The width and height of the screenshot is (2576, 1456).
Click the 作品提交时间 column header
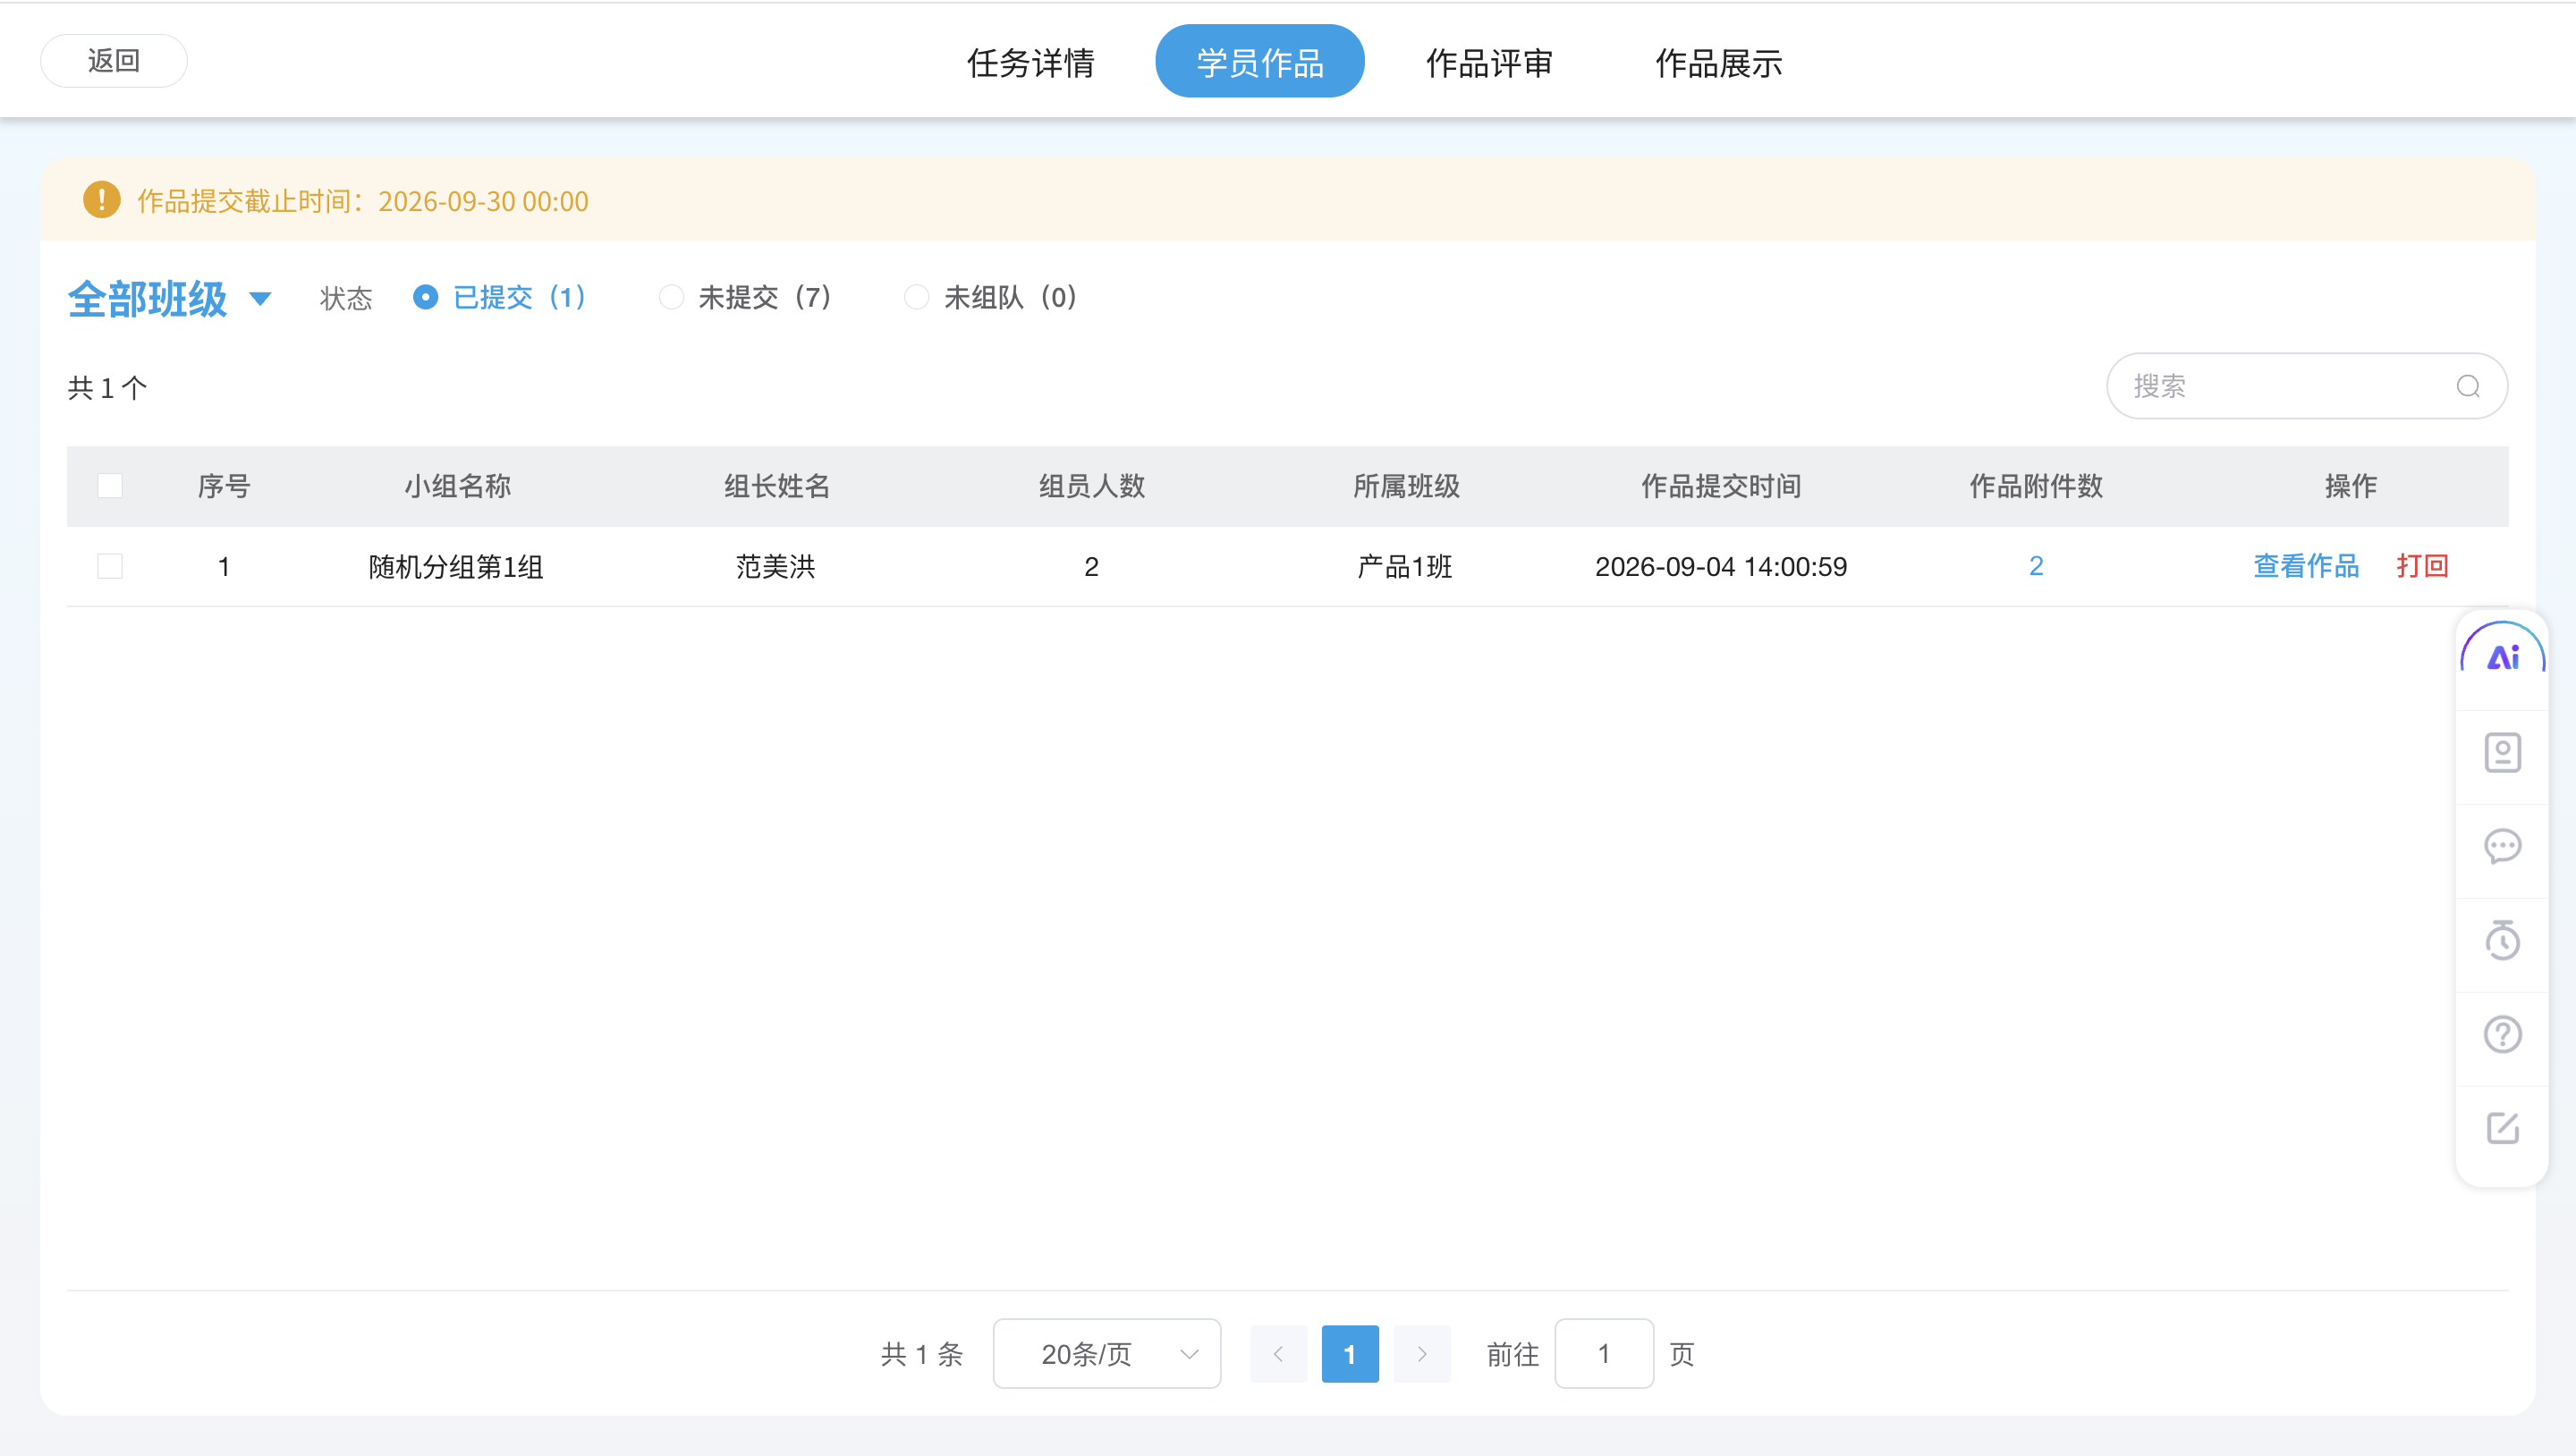1720,486
